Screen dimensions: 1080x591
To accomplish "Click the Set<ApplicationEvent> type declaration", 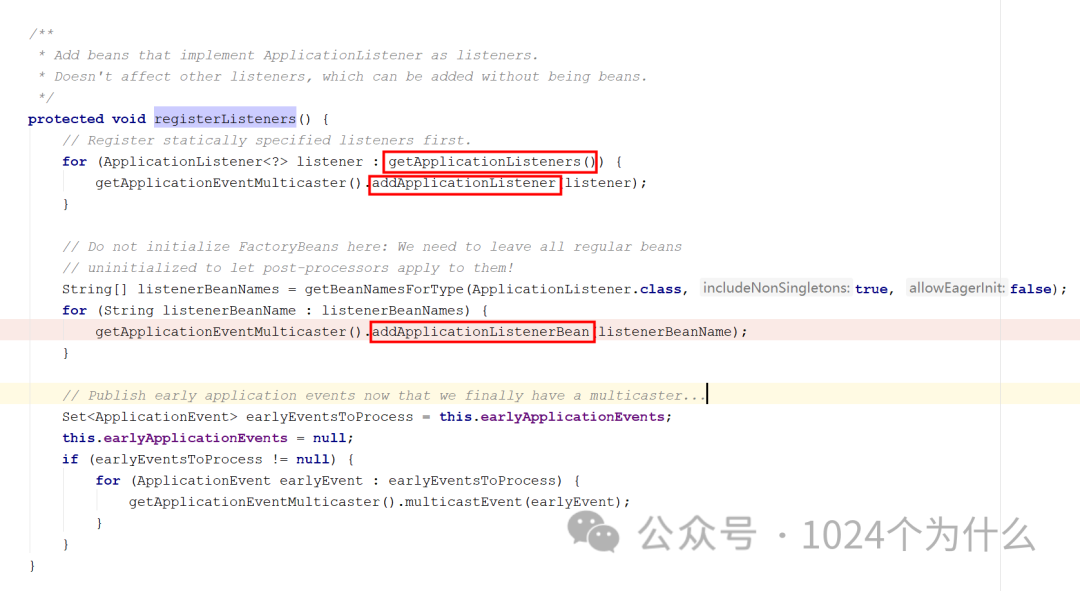I will click(x=149, y=417).
